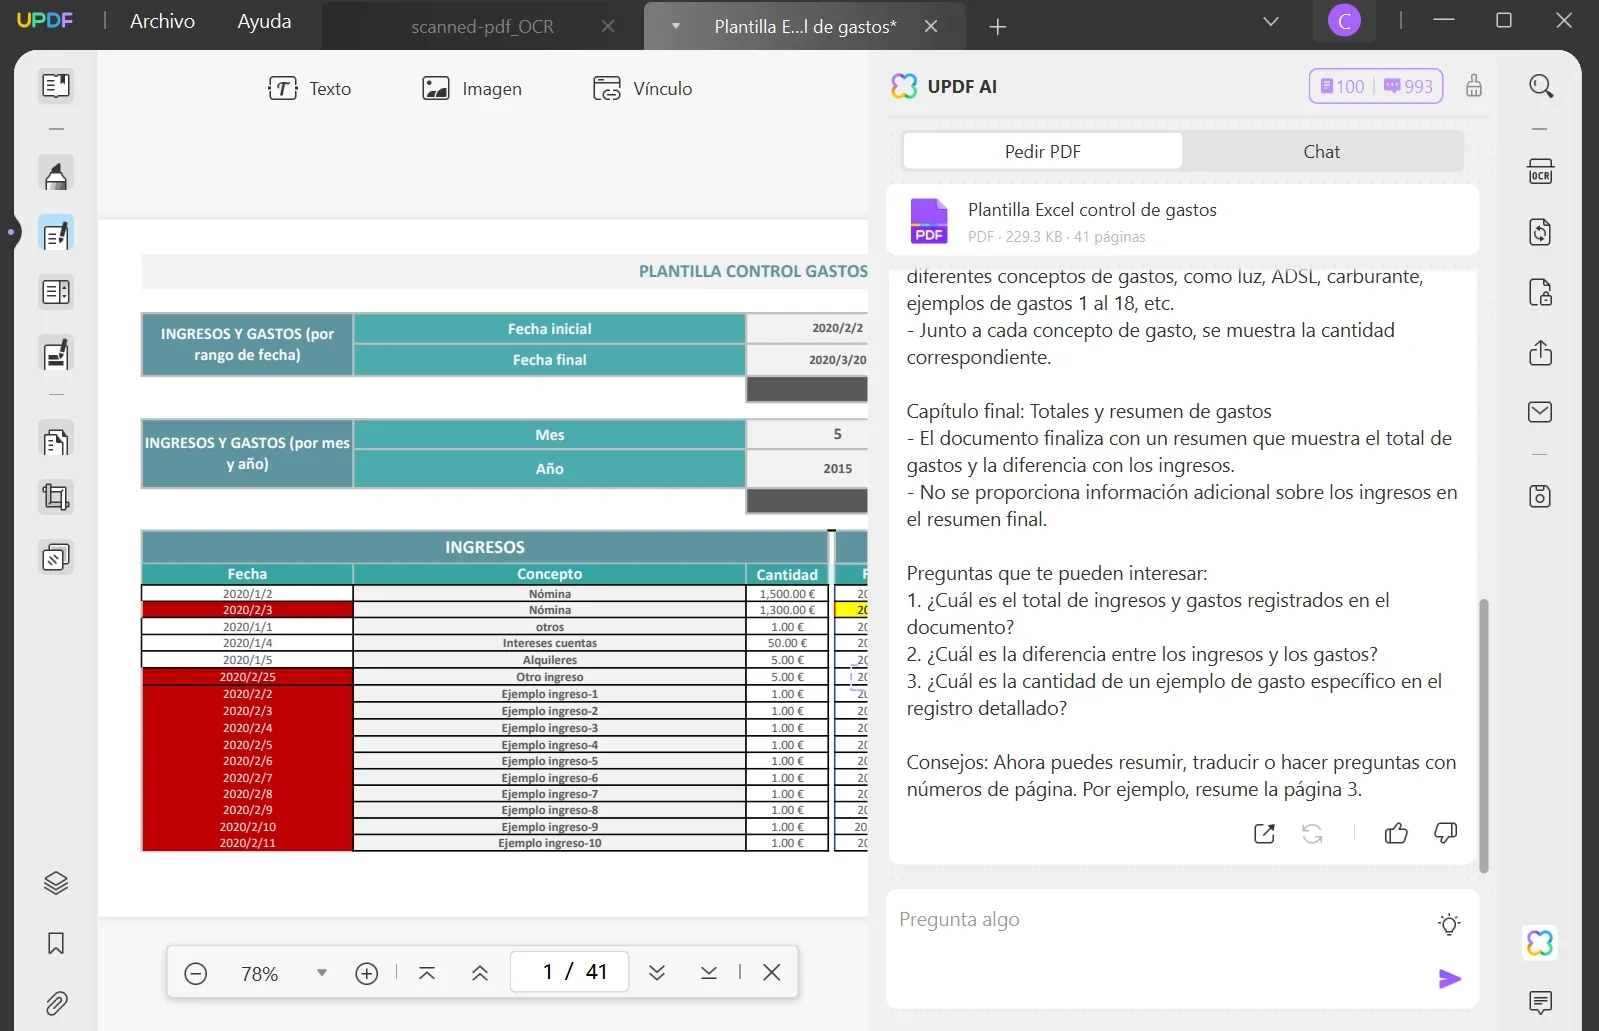The width and height of the screenshot is (1599, 1031).
Task: Send PDF by email envelope icon
Action: [x=1541, y=412]
